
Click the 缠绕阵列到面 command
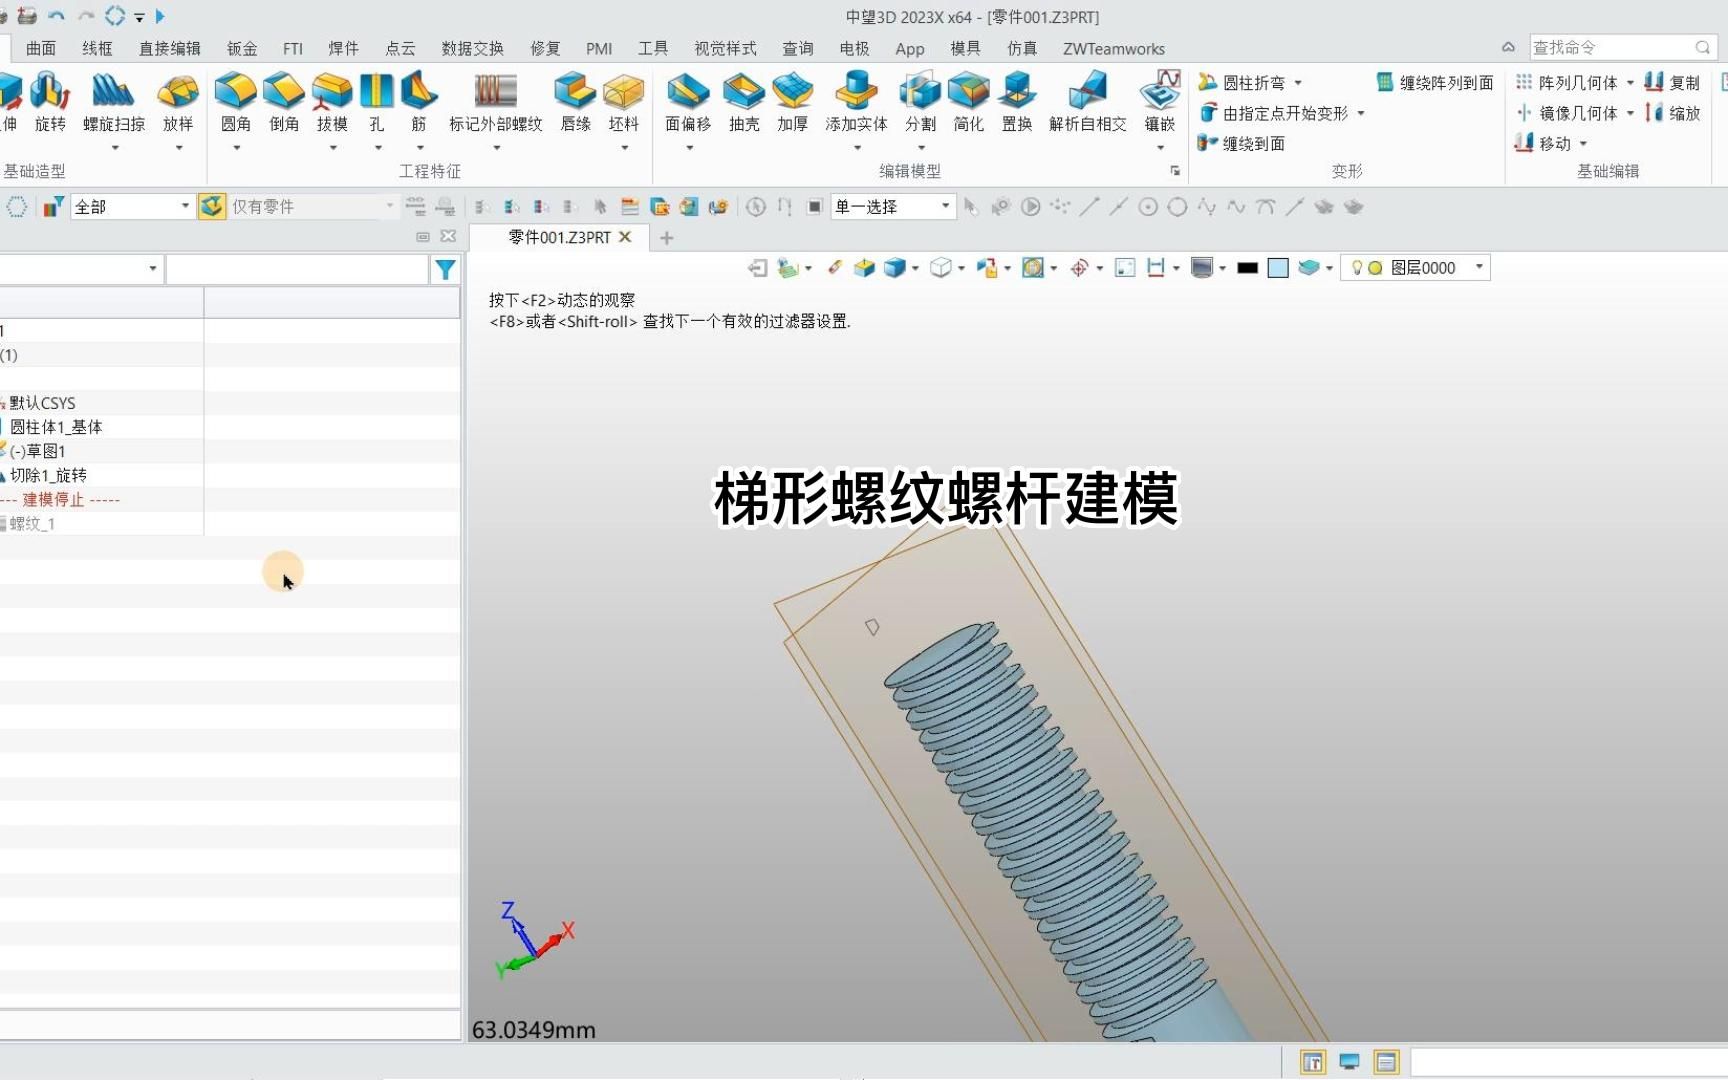(1433, 82)
